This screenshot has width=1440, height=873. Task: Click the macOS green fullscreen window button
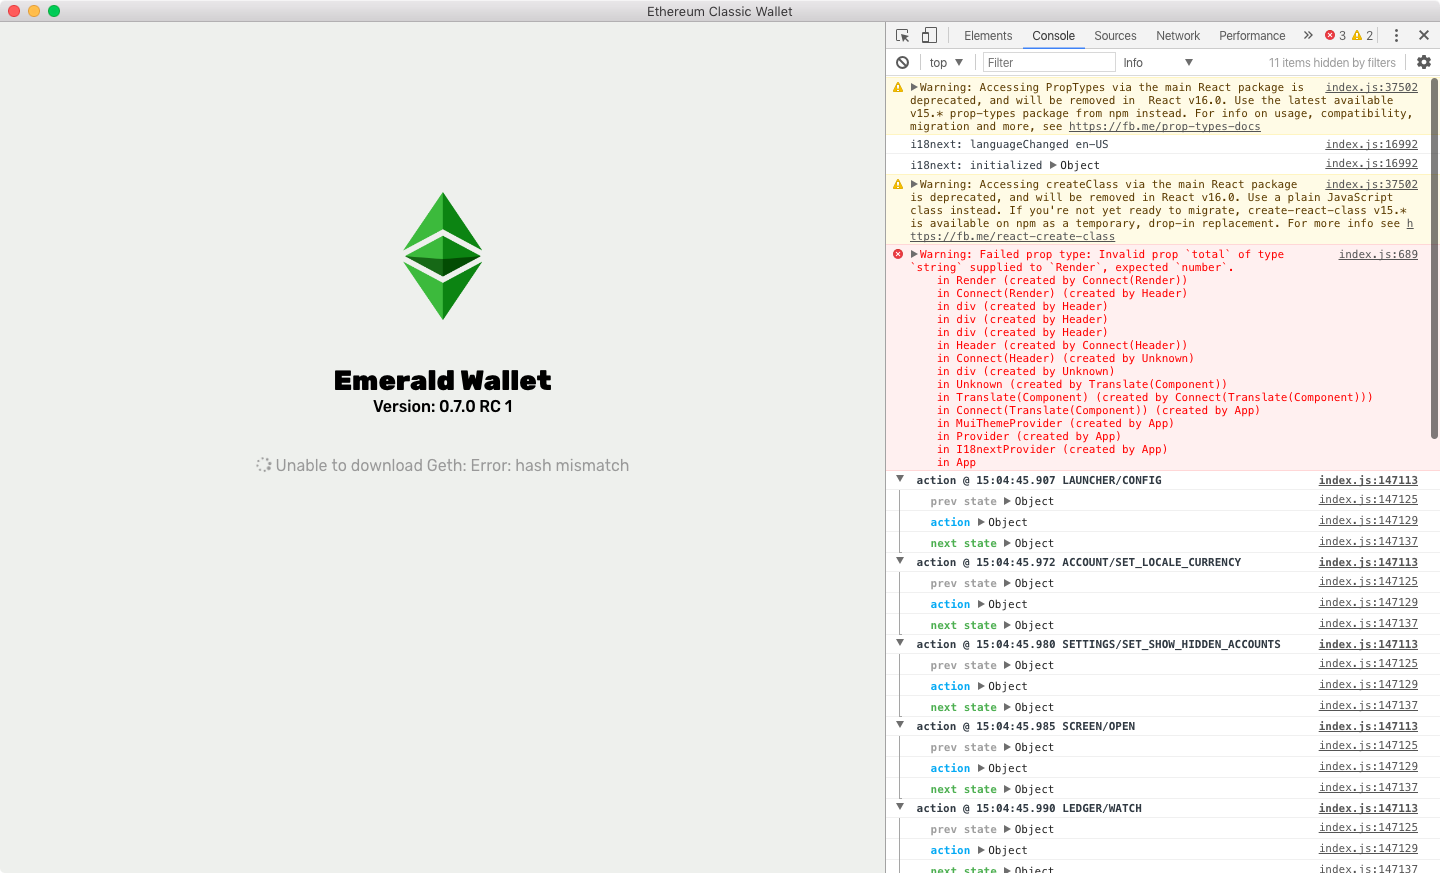(x=54, y=11)
